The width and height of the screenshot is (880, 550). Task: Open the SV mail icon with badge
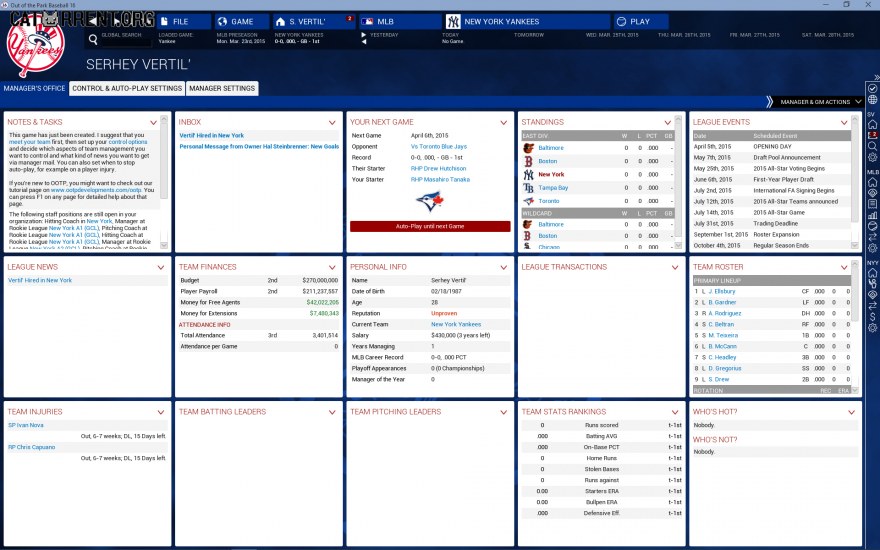(x=872, y=135)
